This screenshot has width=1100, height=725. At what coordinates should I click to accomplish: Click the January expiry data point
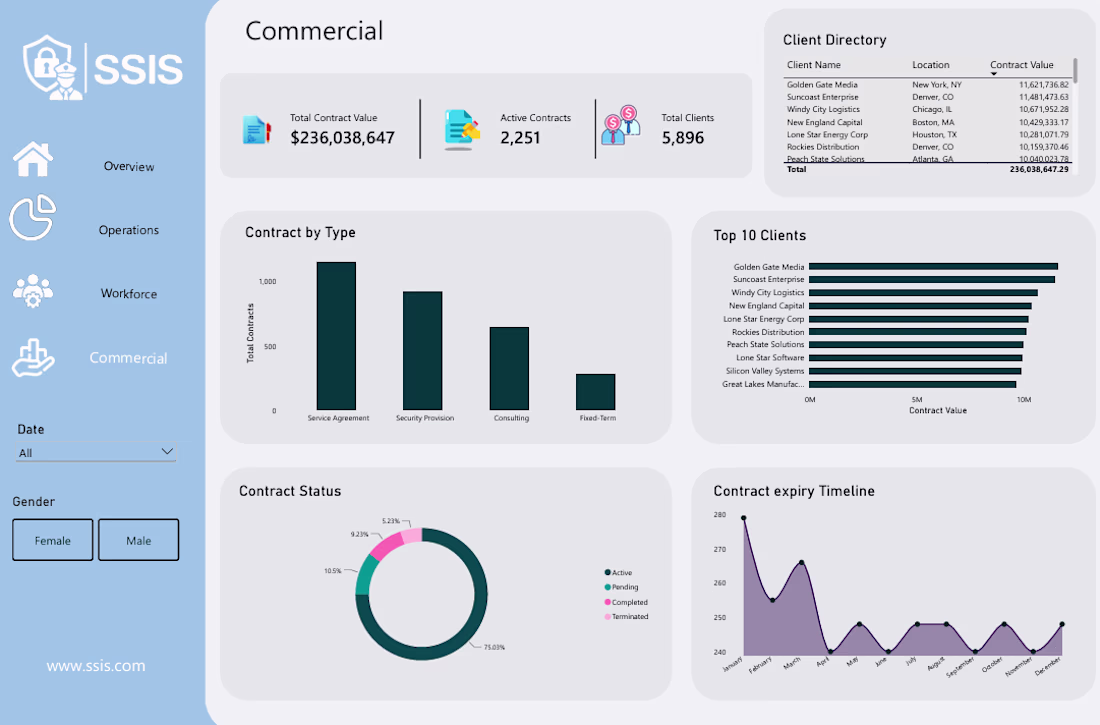(x=744, y=518)
